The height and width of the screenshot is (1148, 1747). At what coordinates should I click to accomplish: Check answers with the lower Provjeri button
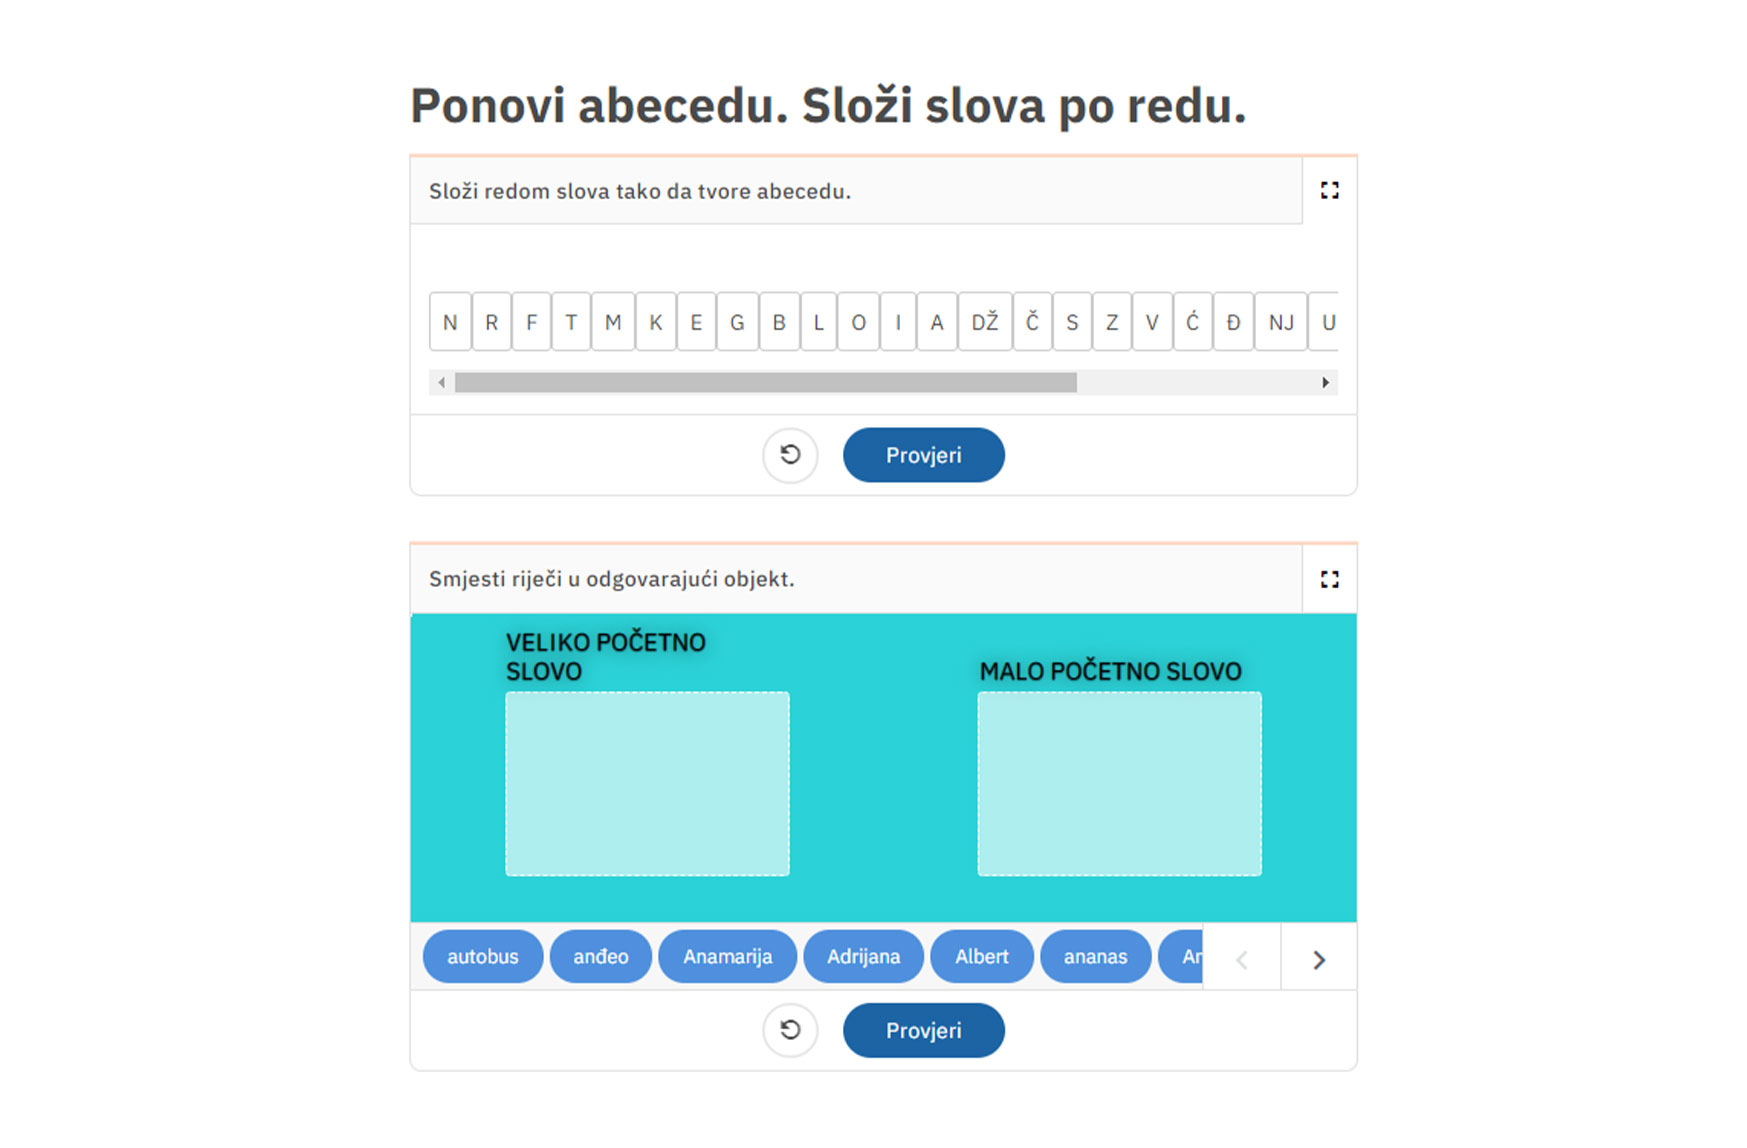pos(923,1030)
